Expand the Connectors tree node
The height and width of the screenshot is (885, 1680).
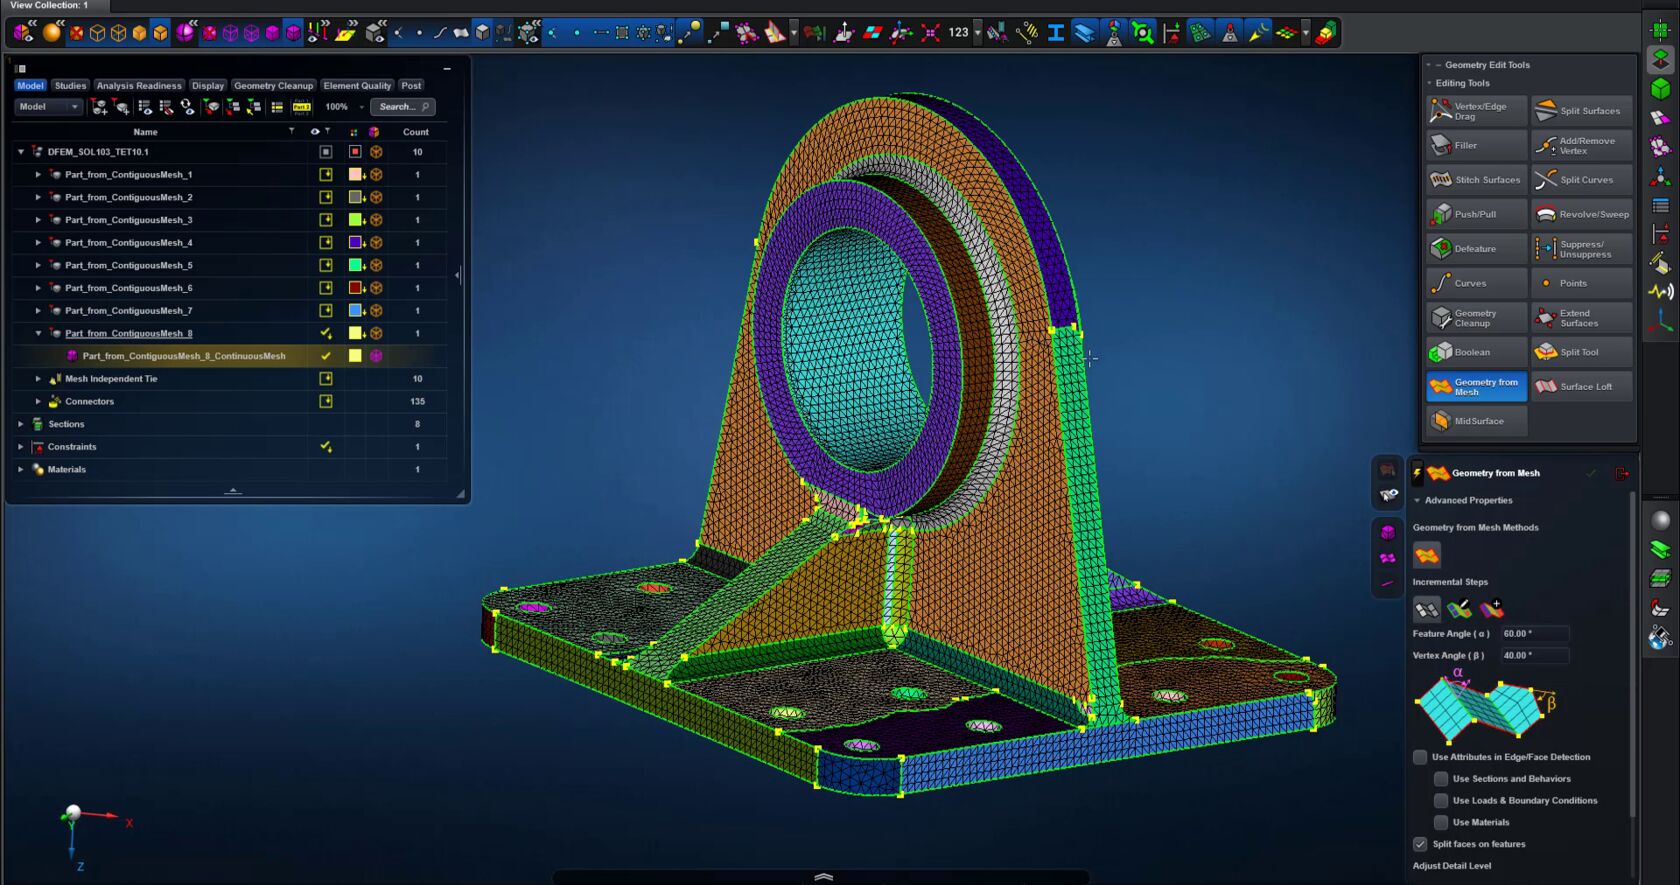click(x=38, y=402)
